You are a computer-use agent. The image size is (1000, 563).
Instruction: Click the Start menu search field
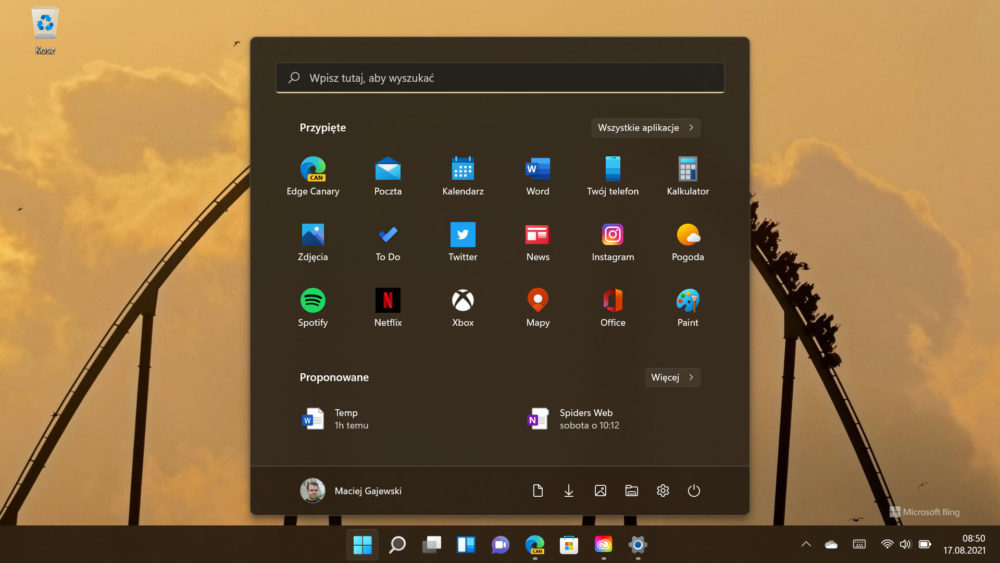(500, 78)
